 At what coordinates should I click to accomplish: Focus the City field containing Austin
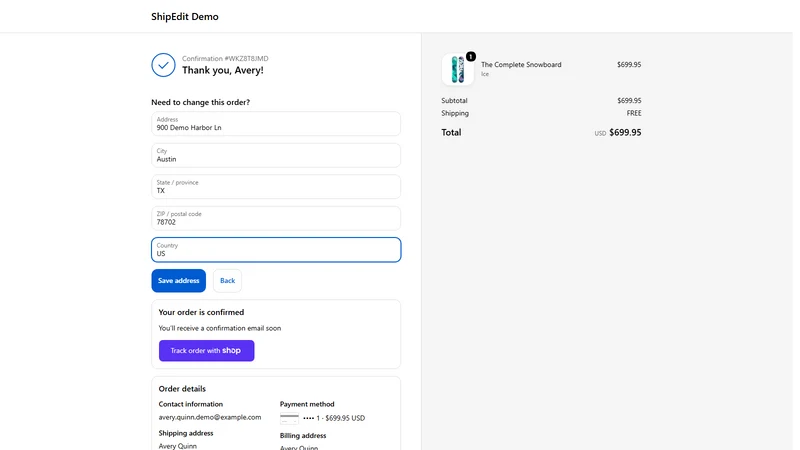[276, 156]
